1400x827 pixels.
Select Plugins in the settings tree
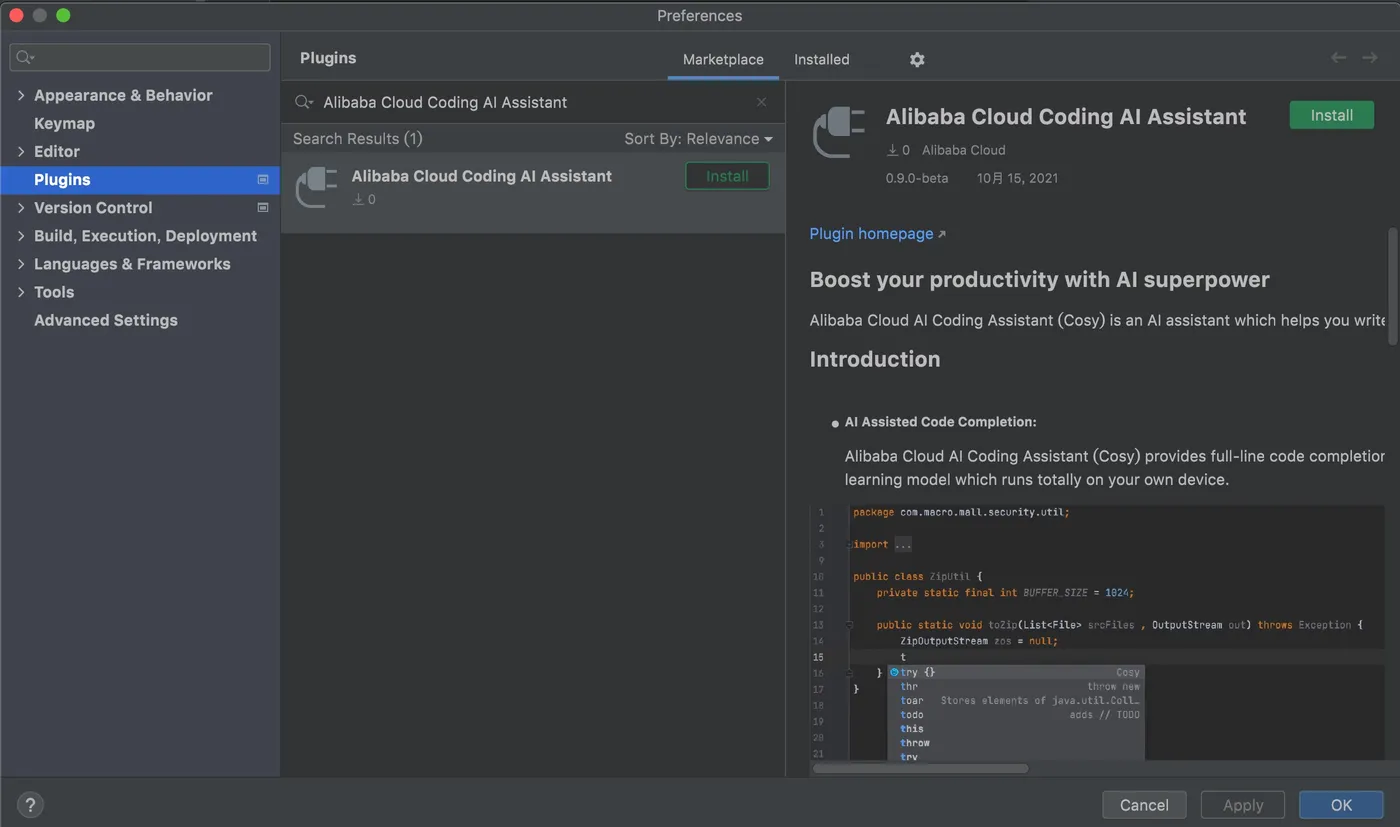pyautogui.click(x=140, y=180)
